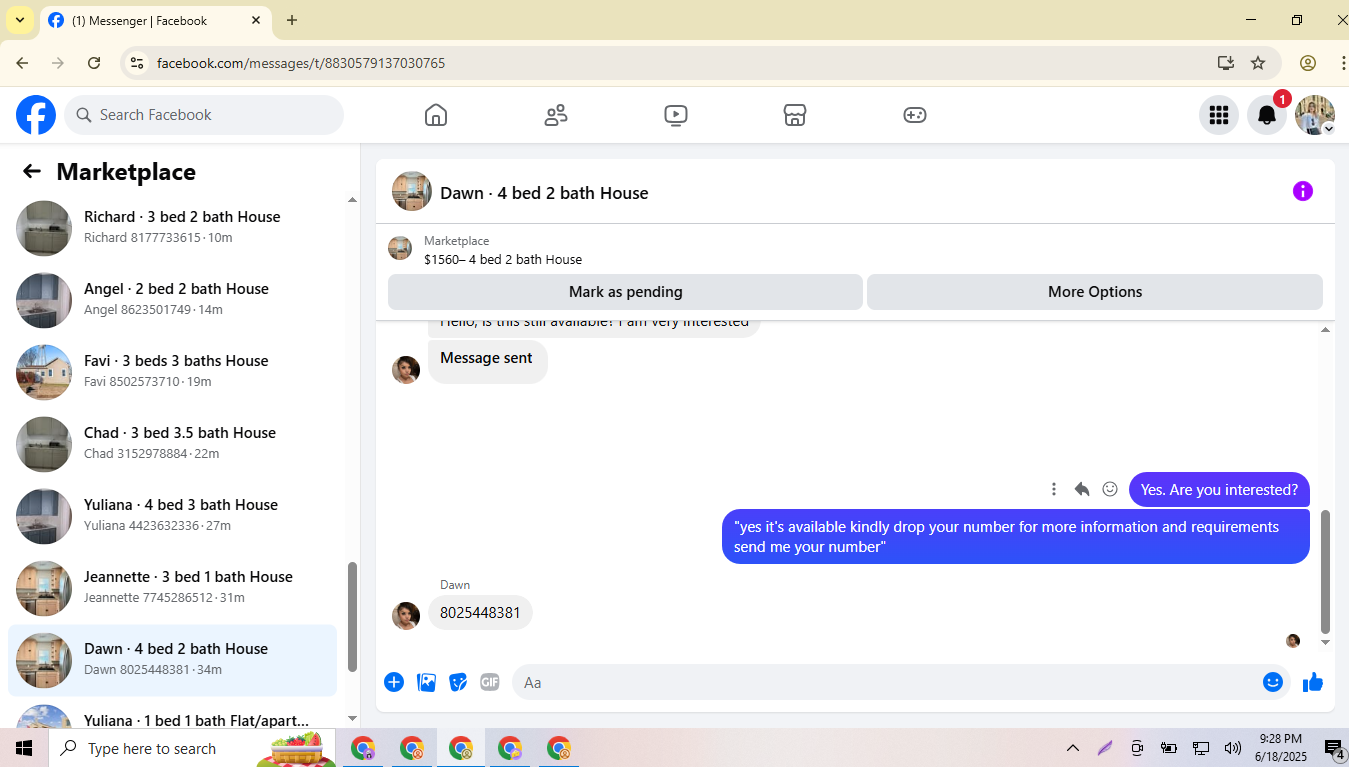Open the Windows notification center
Viewport: 1349px width, 767px height.
(1333, 748)
